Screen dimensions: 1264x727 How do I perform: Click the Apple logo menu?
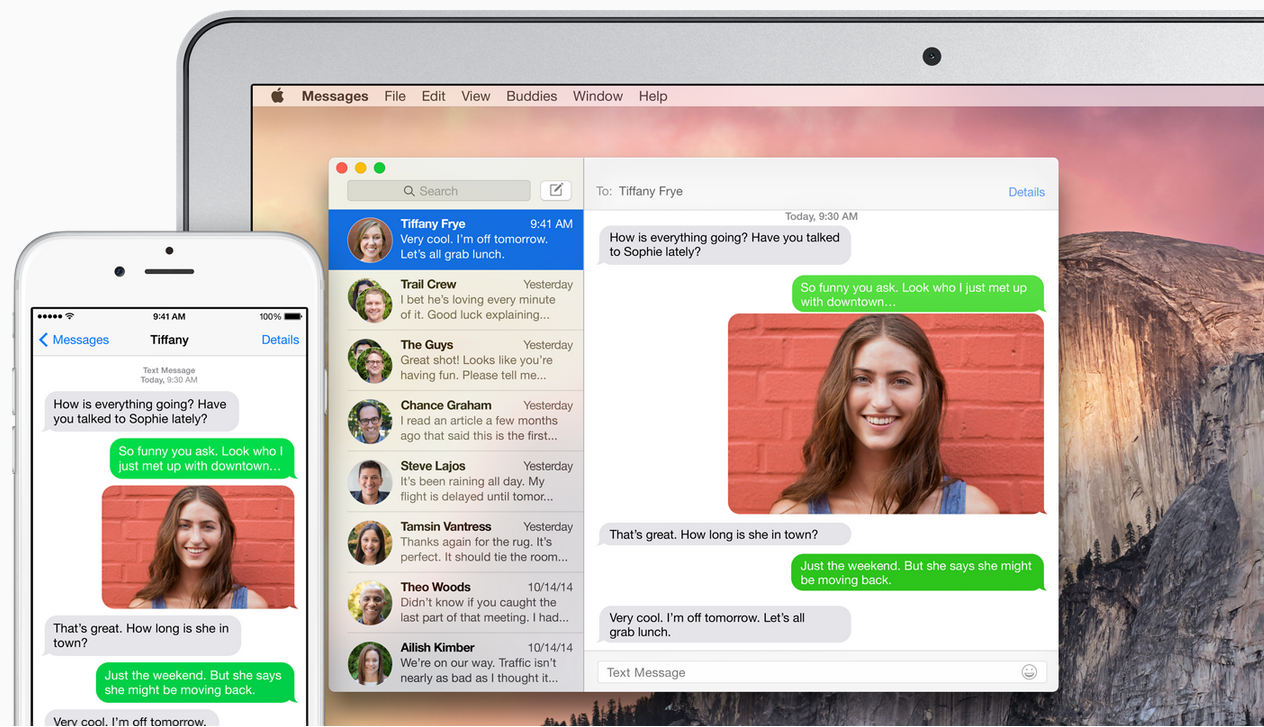tap(277, 96)
